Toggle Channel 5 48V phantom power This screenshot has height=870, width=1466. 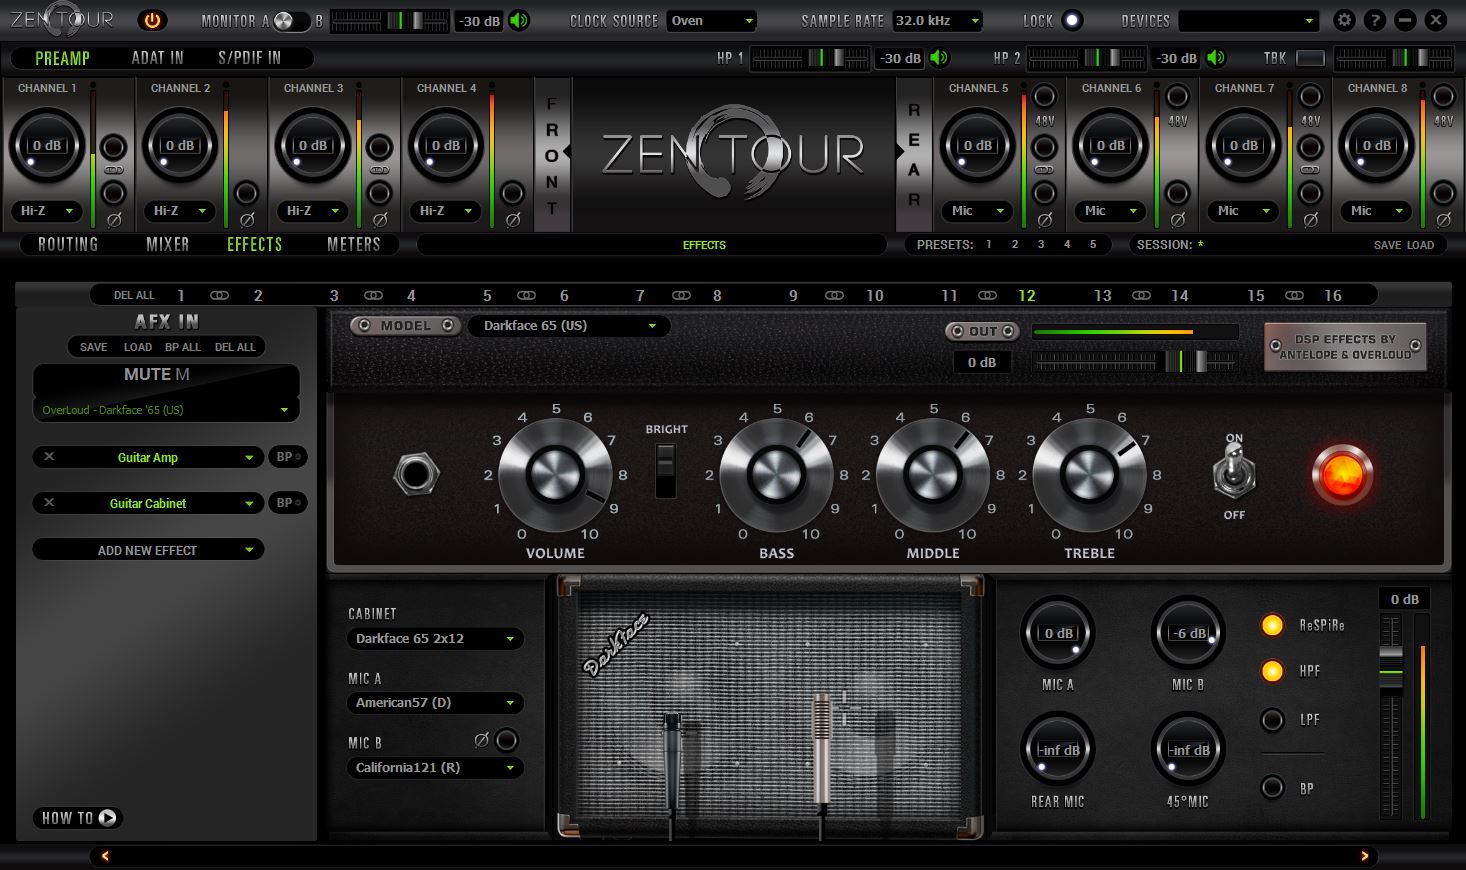click(1044, 97)
